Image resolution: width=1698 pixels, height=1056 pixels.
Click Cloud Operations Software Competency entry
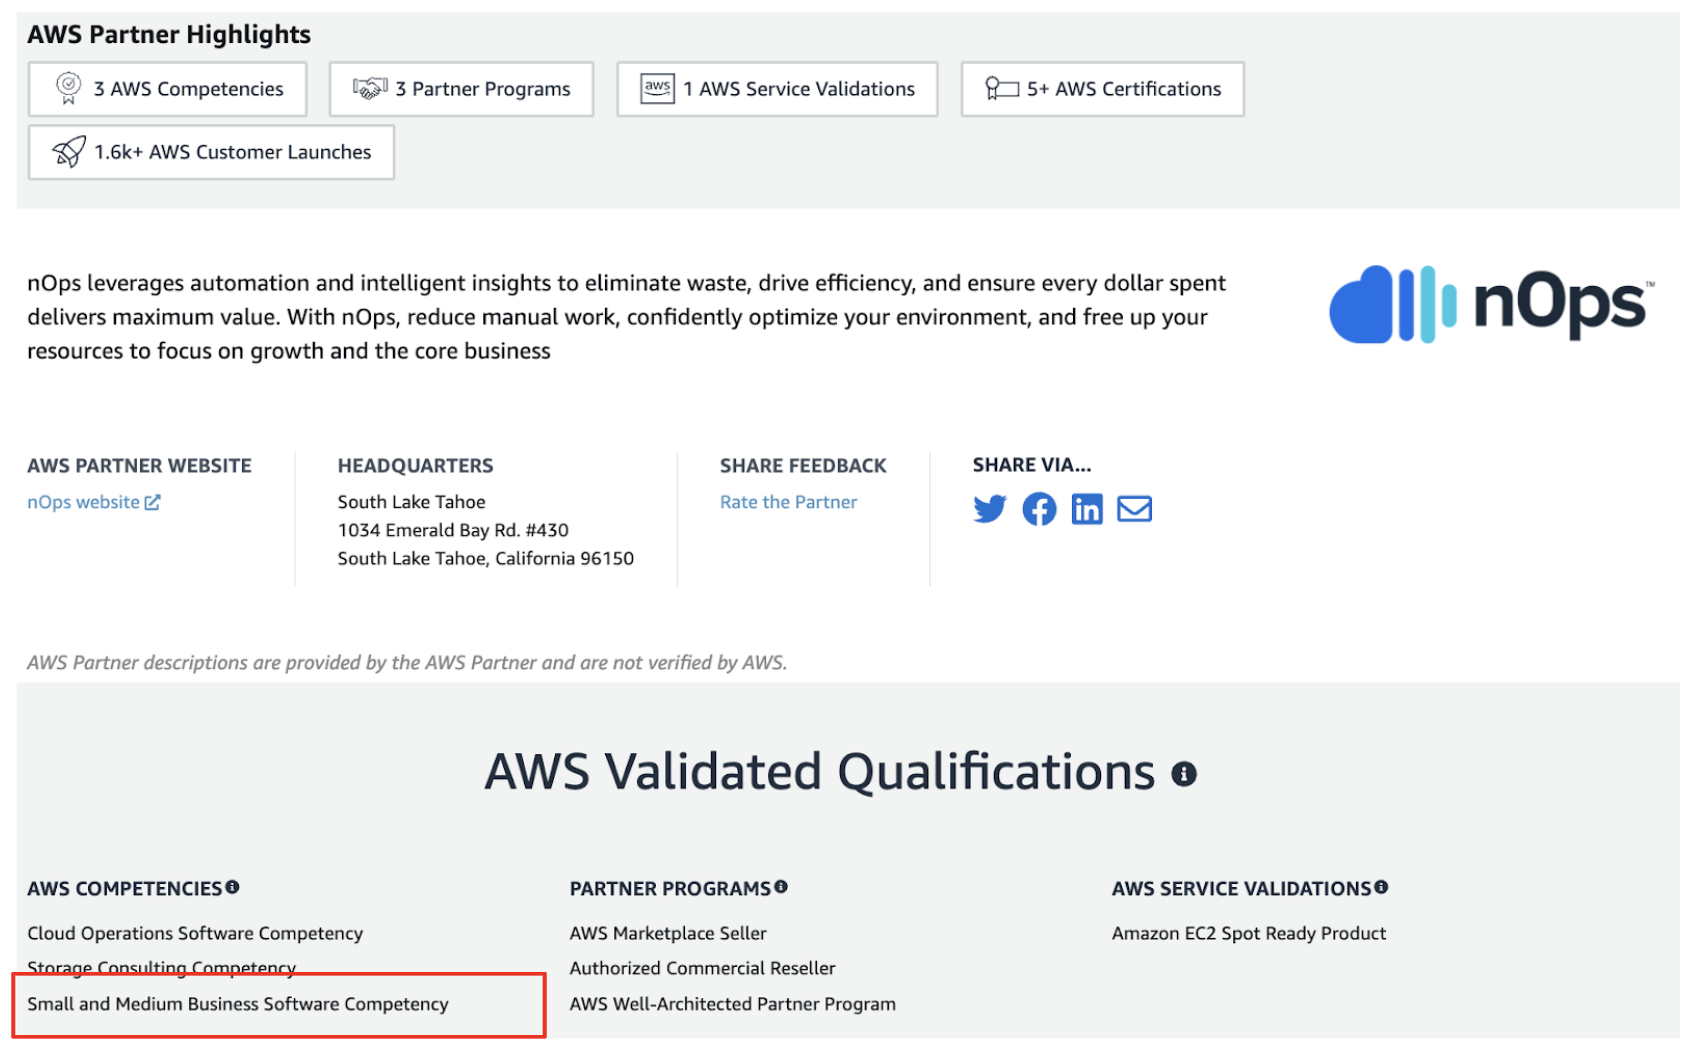coord(195,933)
